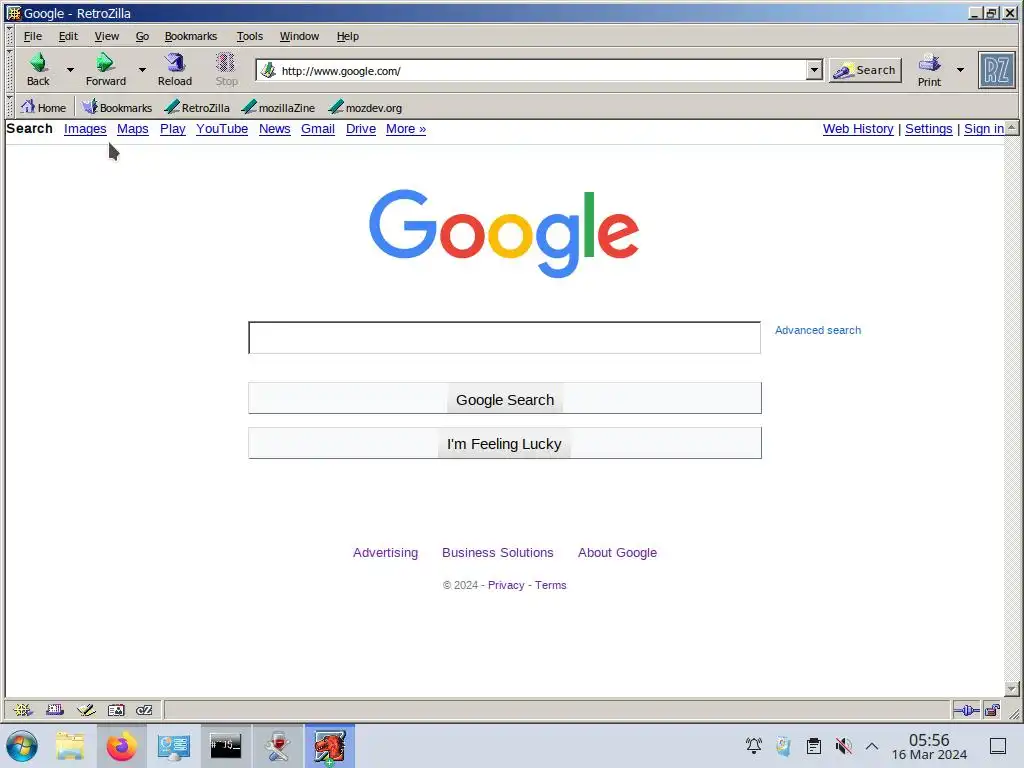Click the scrollbar down arrow
The image size is (1024, 768).
[1012, 689]
